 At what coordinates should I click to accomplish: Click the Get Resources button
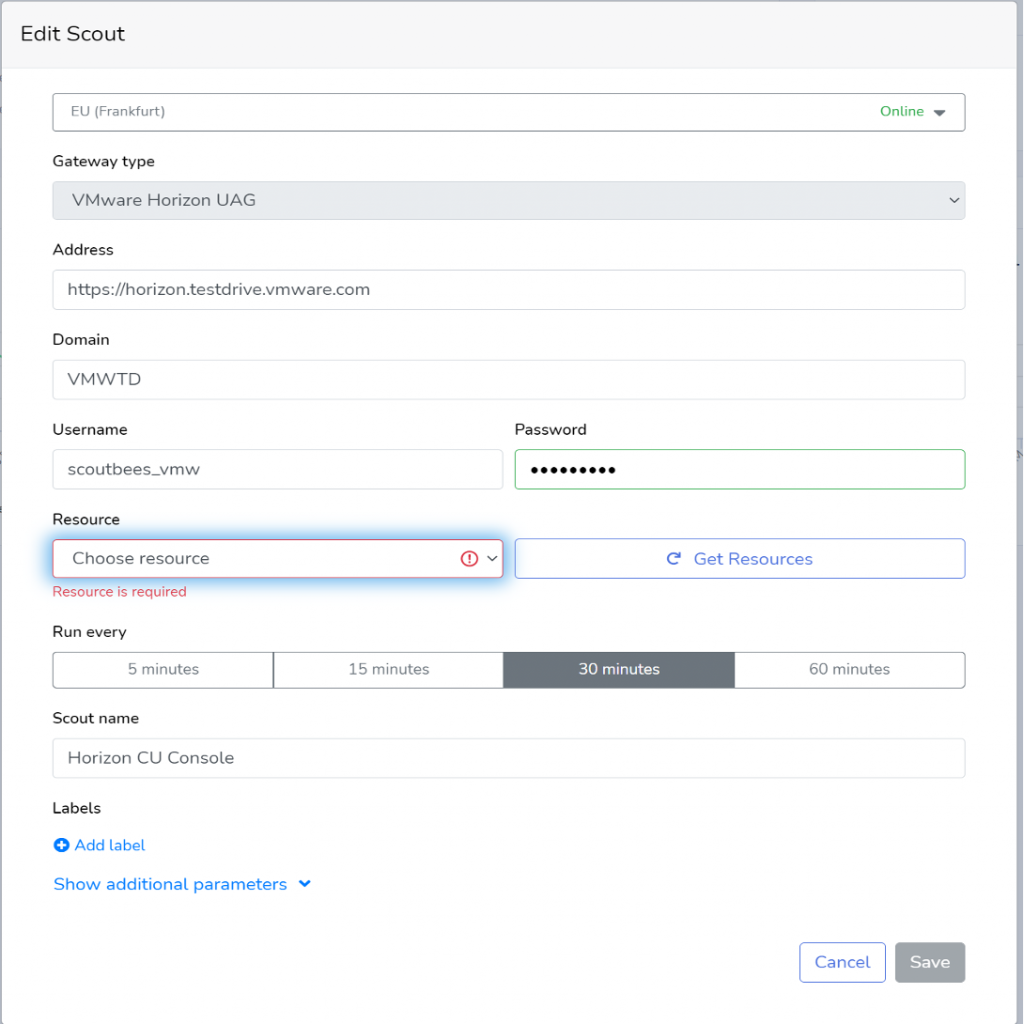pyautogui.click(x=739, y=559)
